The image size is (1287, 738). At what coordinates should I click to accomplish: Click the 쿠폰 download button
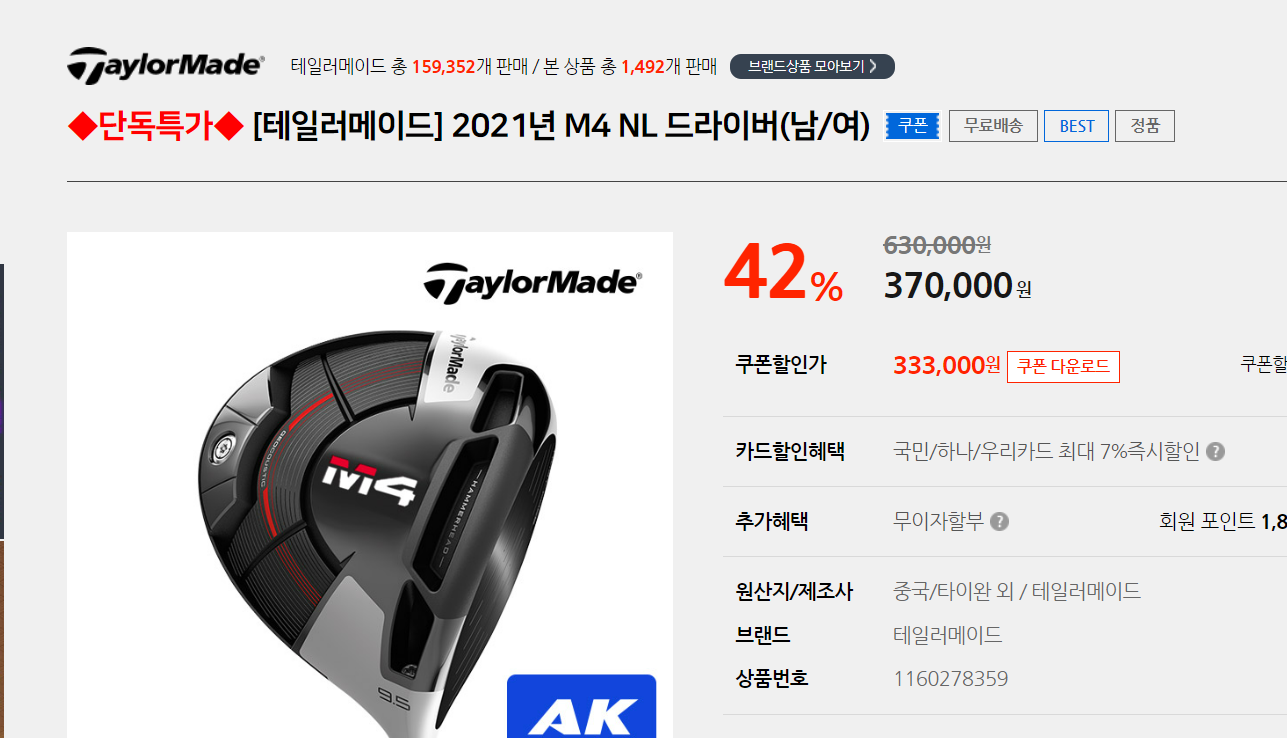1063,366
